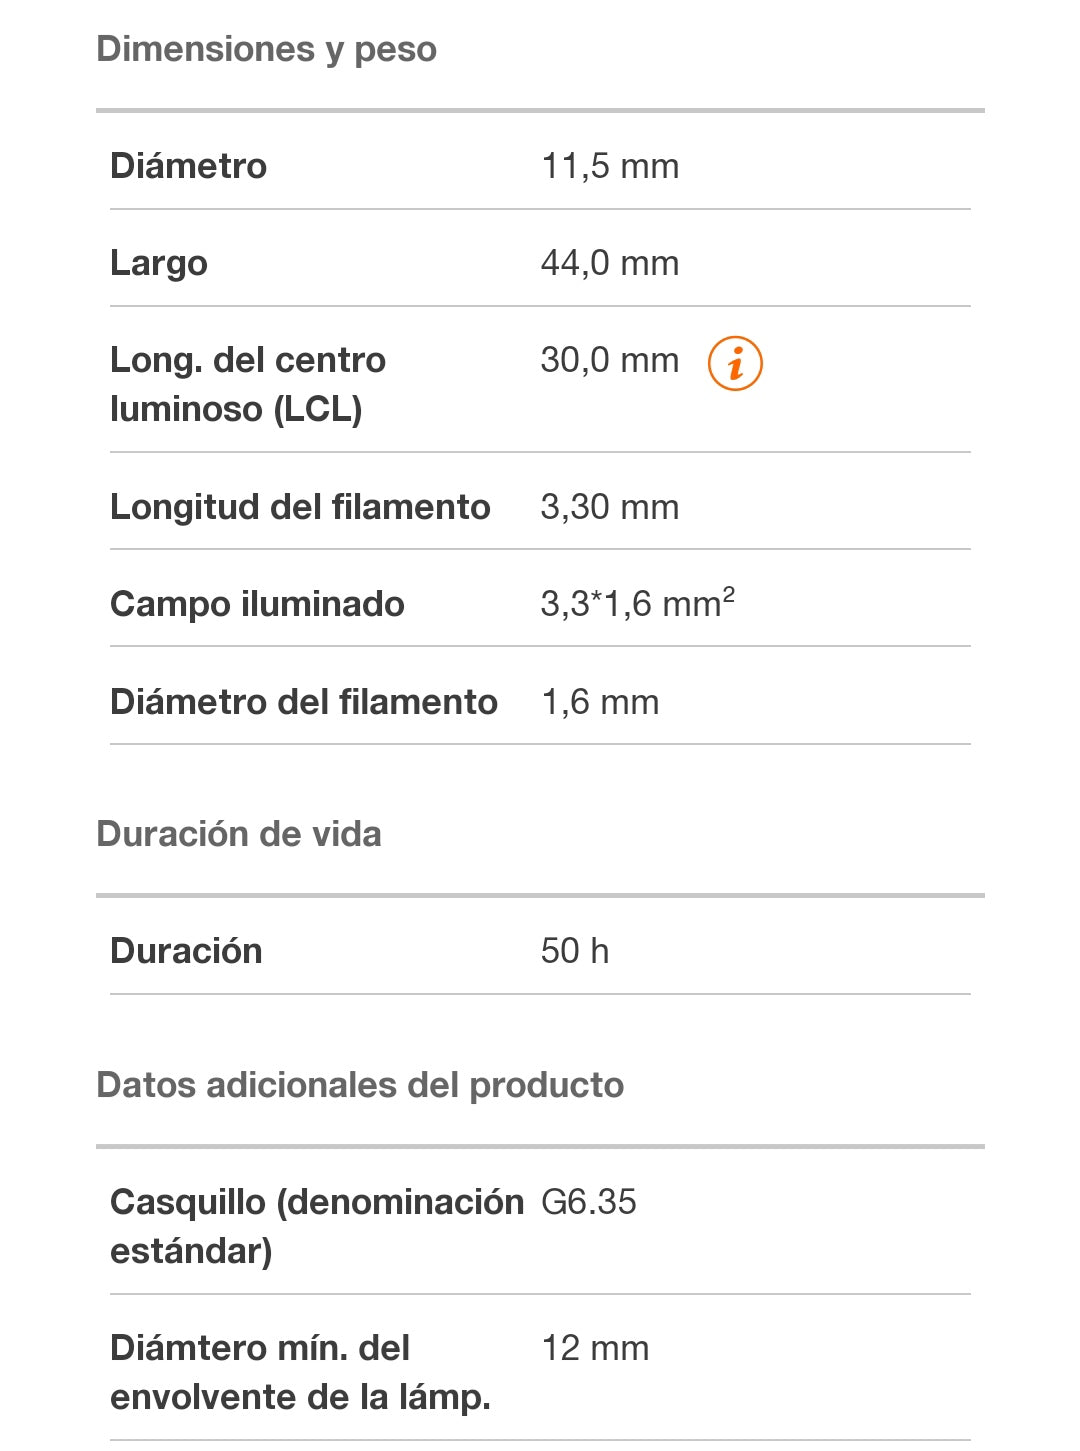Click the orange info icon beside 30,0 mm

point(735,363)
